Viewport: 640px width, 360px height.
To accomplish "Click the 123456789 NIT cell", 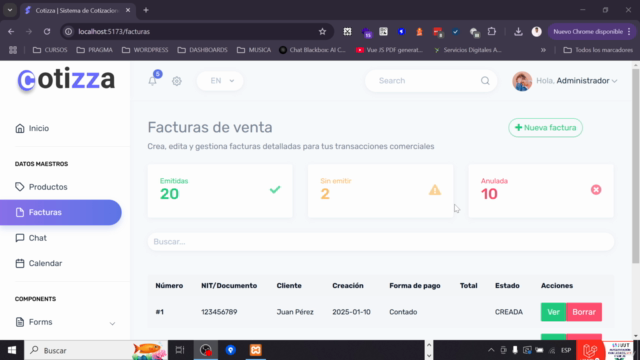I will (219, 312).
